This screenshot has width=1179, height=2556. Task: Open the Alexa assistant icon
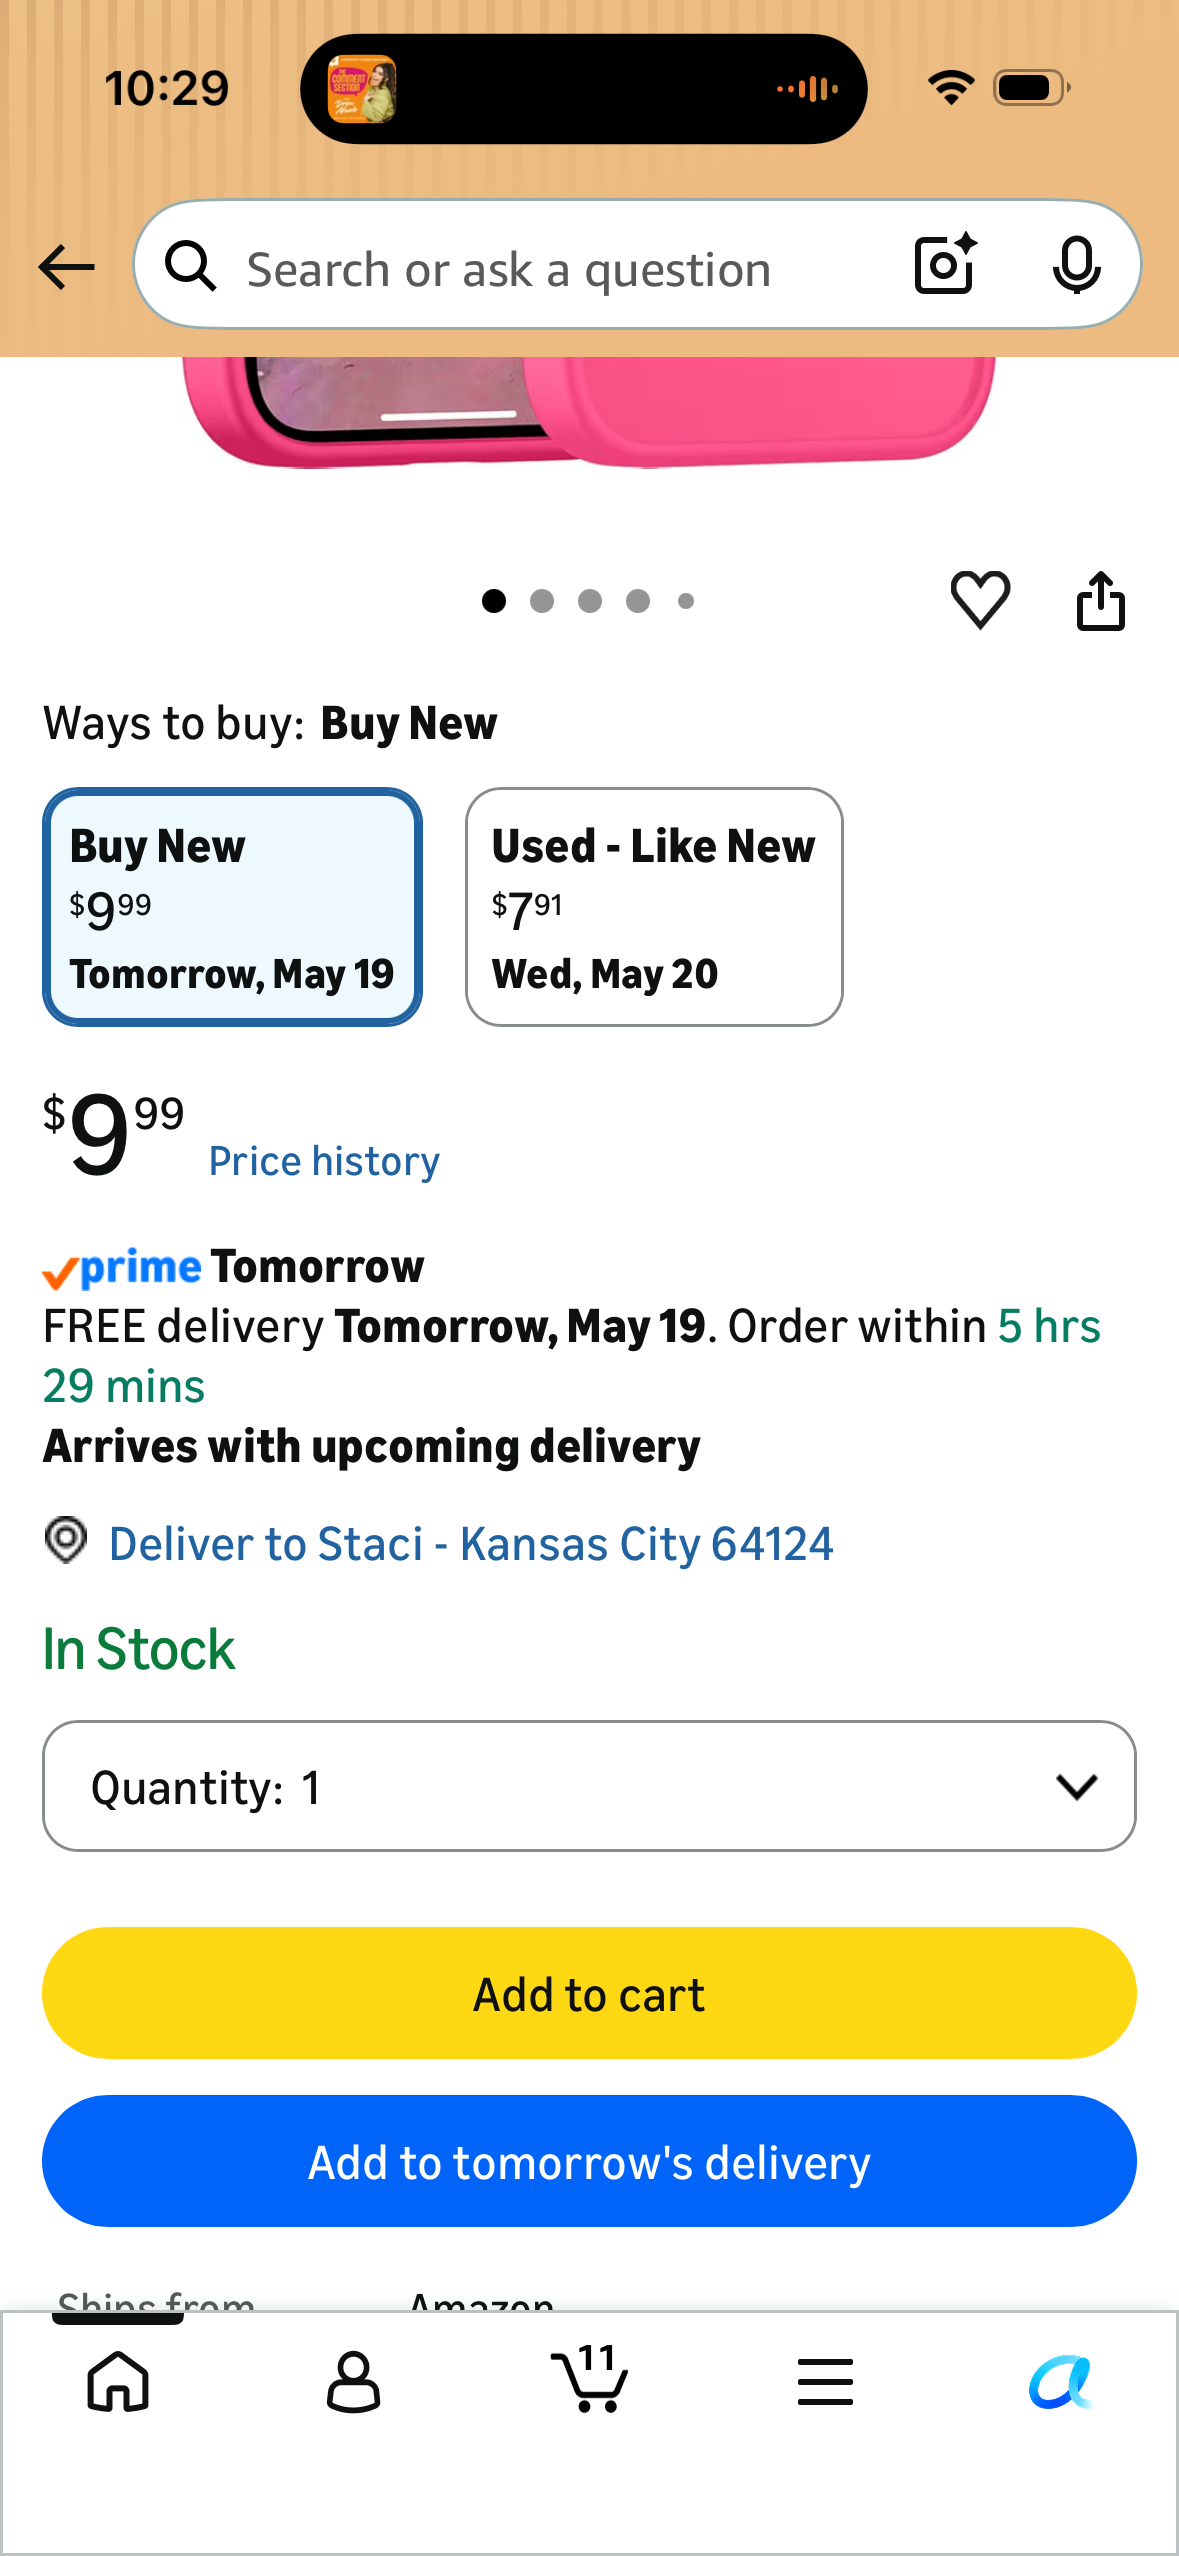[x=1061, y=2381]
